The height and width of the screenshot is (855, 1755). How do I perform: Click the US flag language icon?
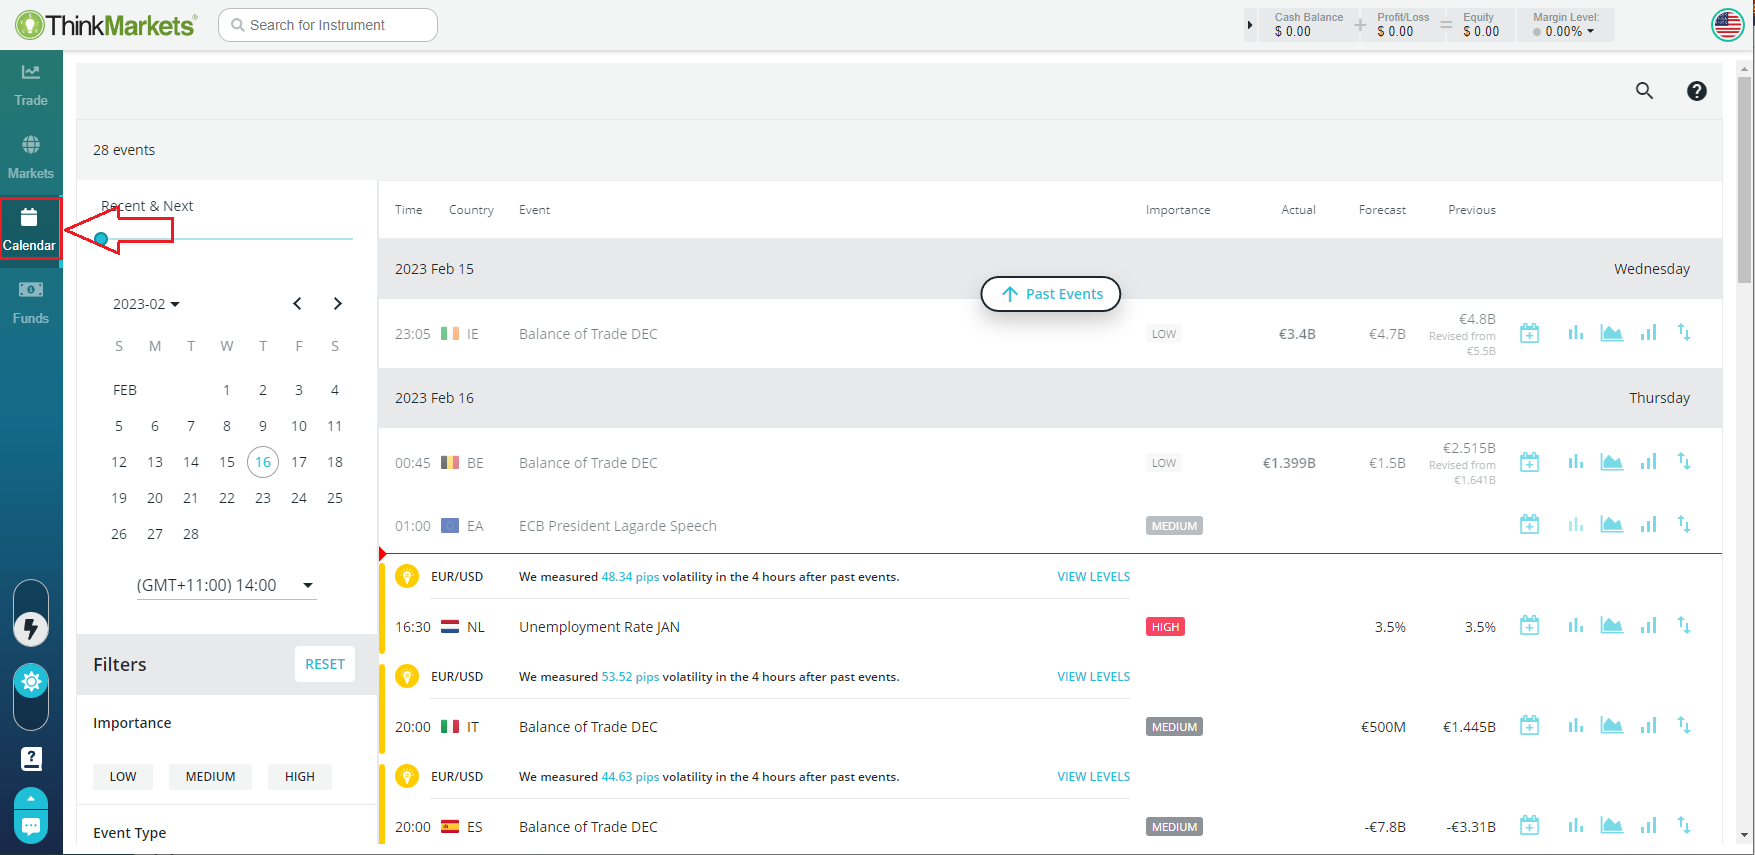[1727, 25]
